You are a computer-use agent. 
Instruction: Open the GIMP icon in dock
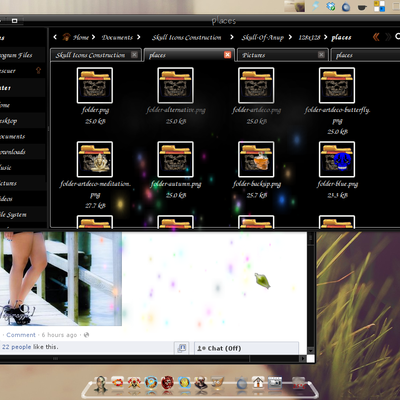coord(217,383)
